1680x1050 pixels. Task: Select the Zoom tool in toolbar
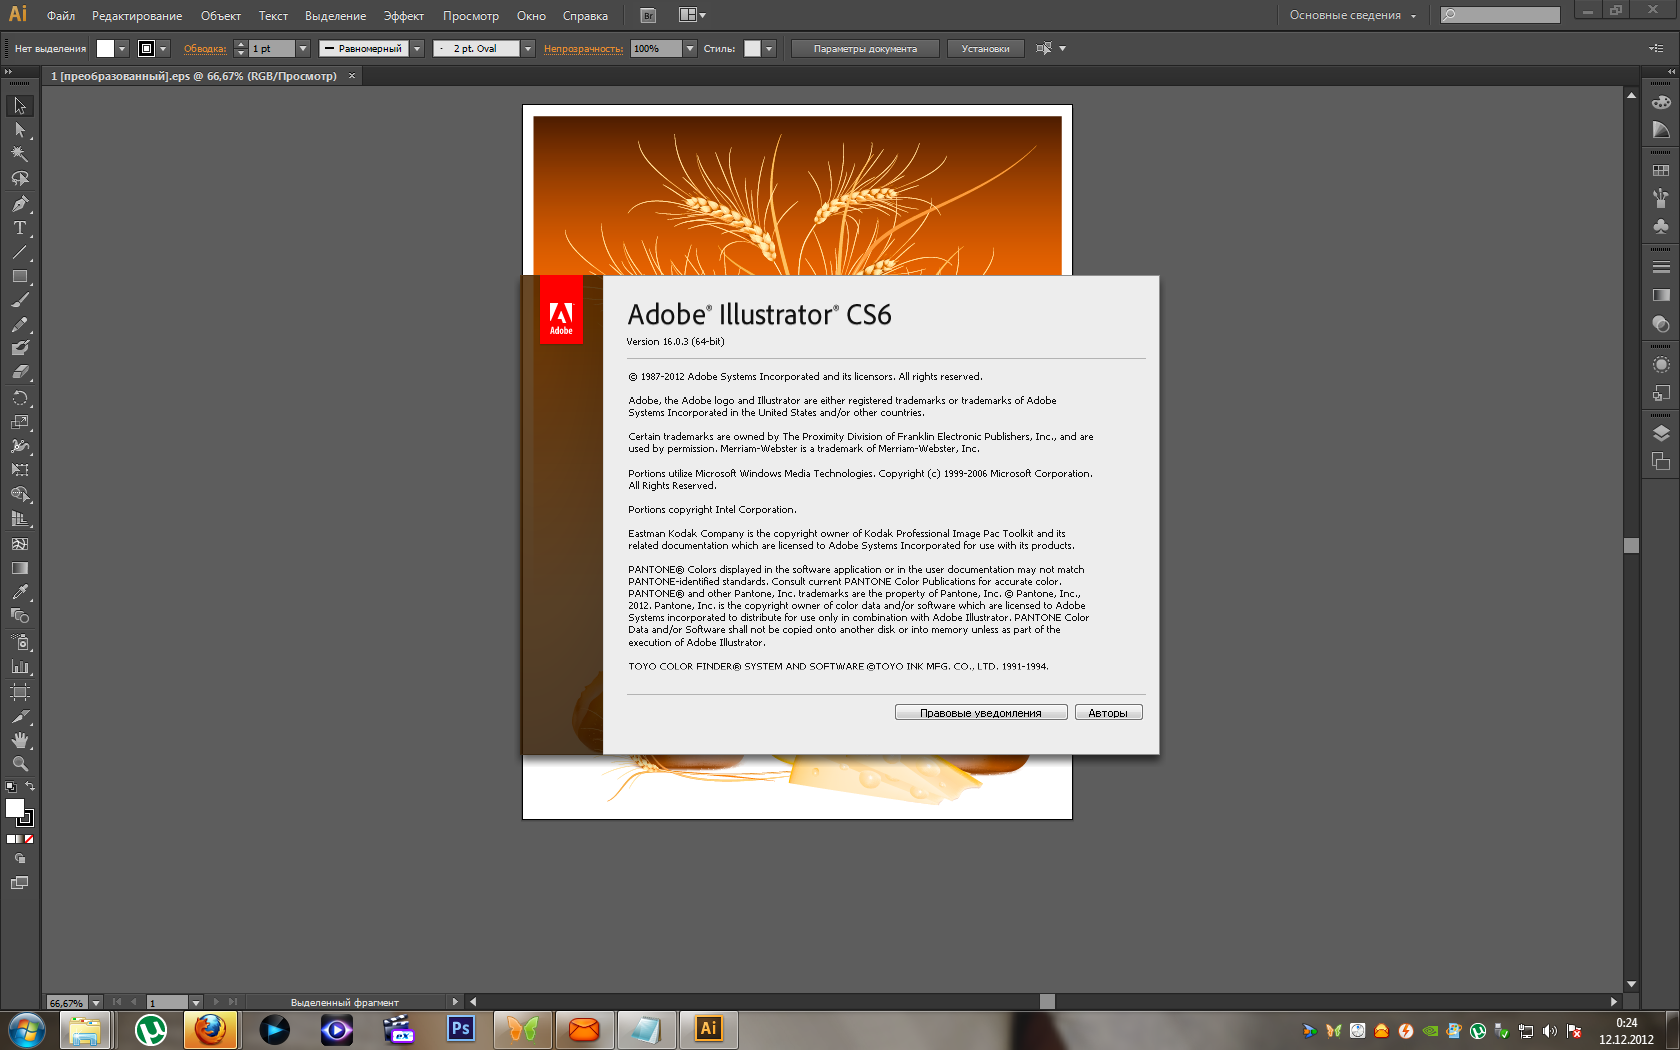(x=19, y=764)
